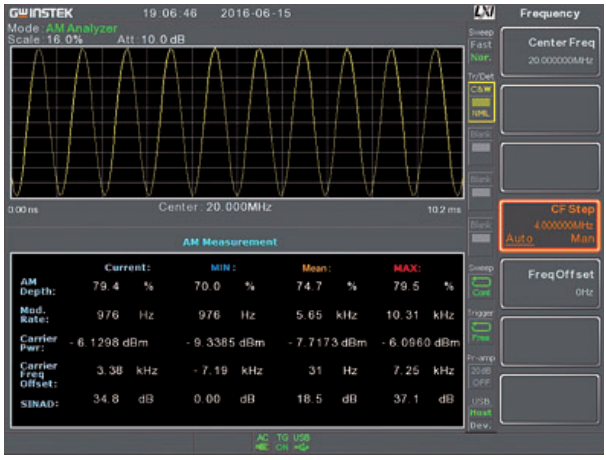Click current carrier offset 3.38 kHz
This screenshot has height=460, width=606.
(127, 371)
